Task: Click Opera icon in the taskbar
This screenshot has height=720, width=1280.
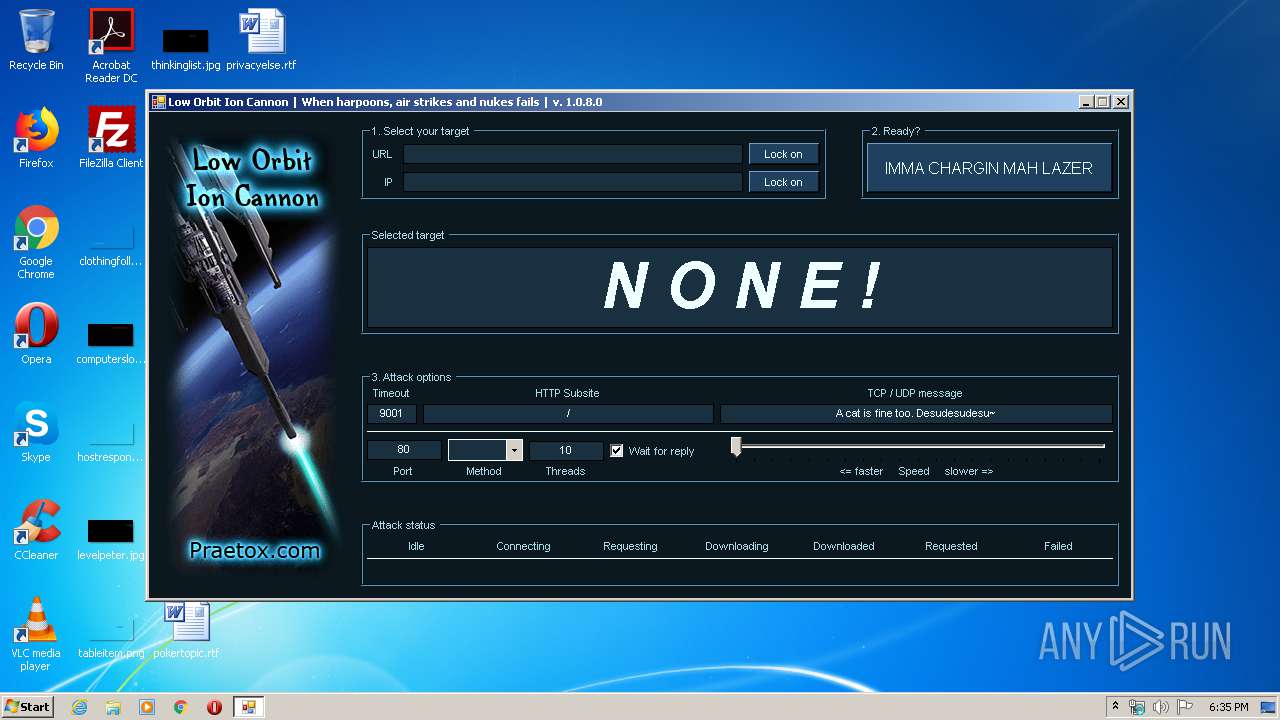Action: pyautogui.click(x=214, y=707)
